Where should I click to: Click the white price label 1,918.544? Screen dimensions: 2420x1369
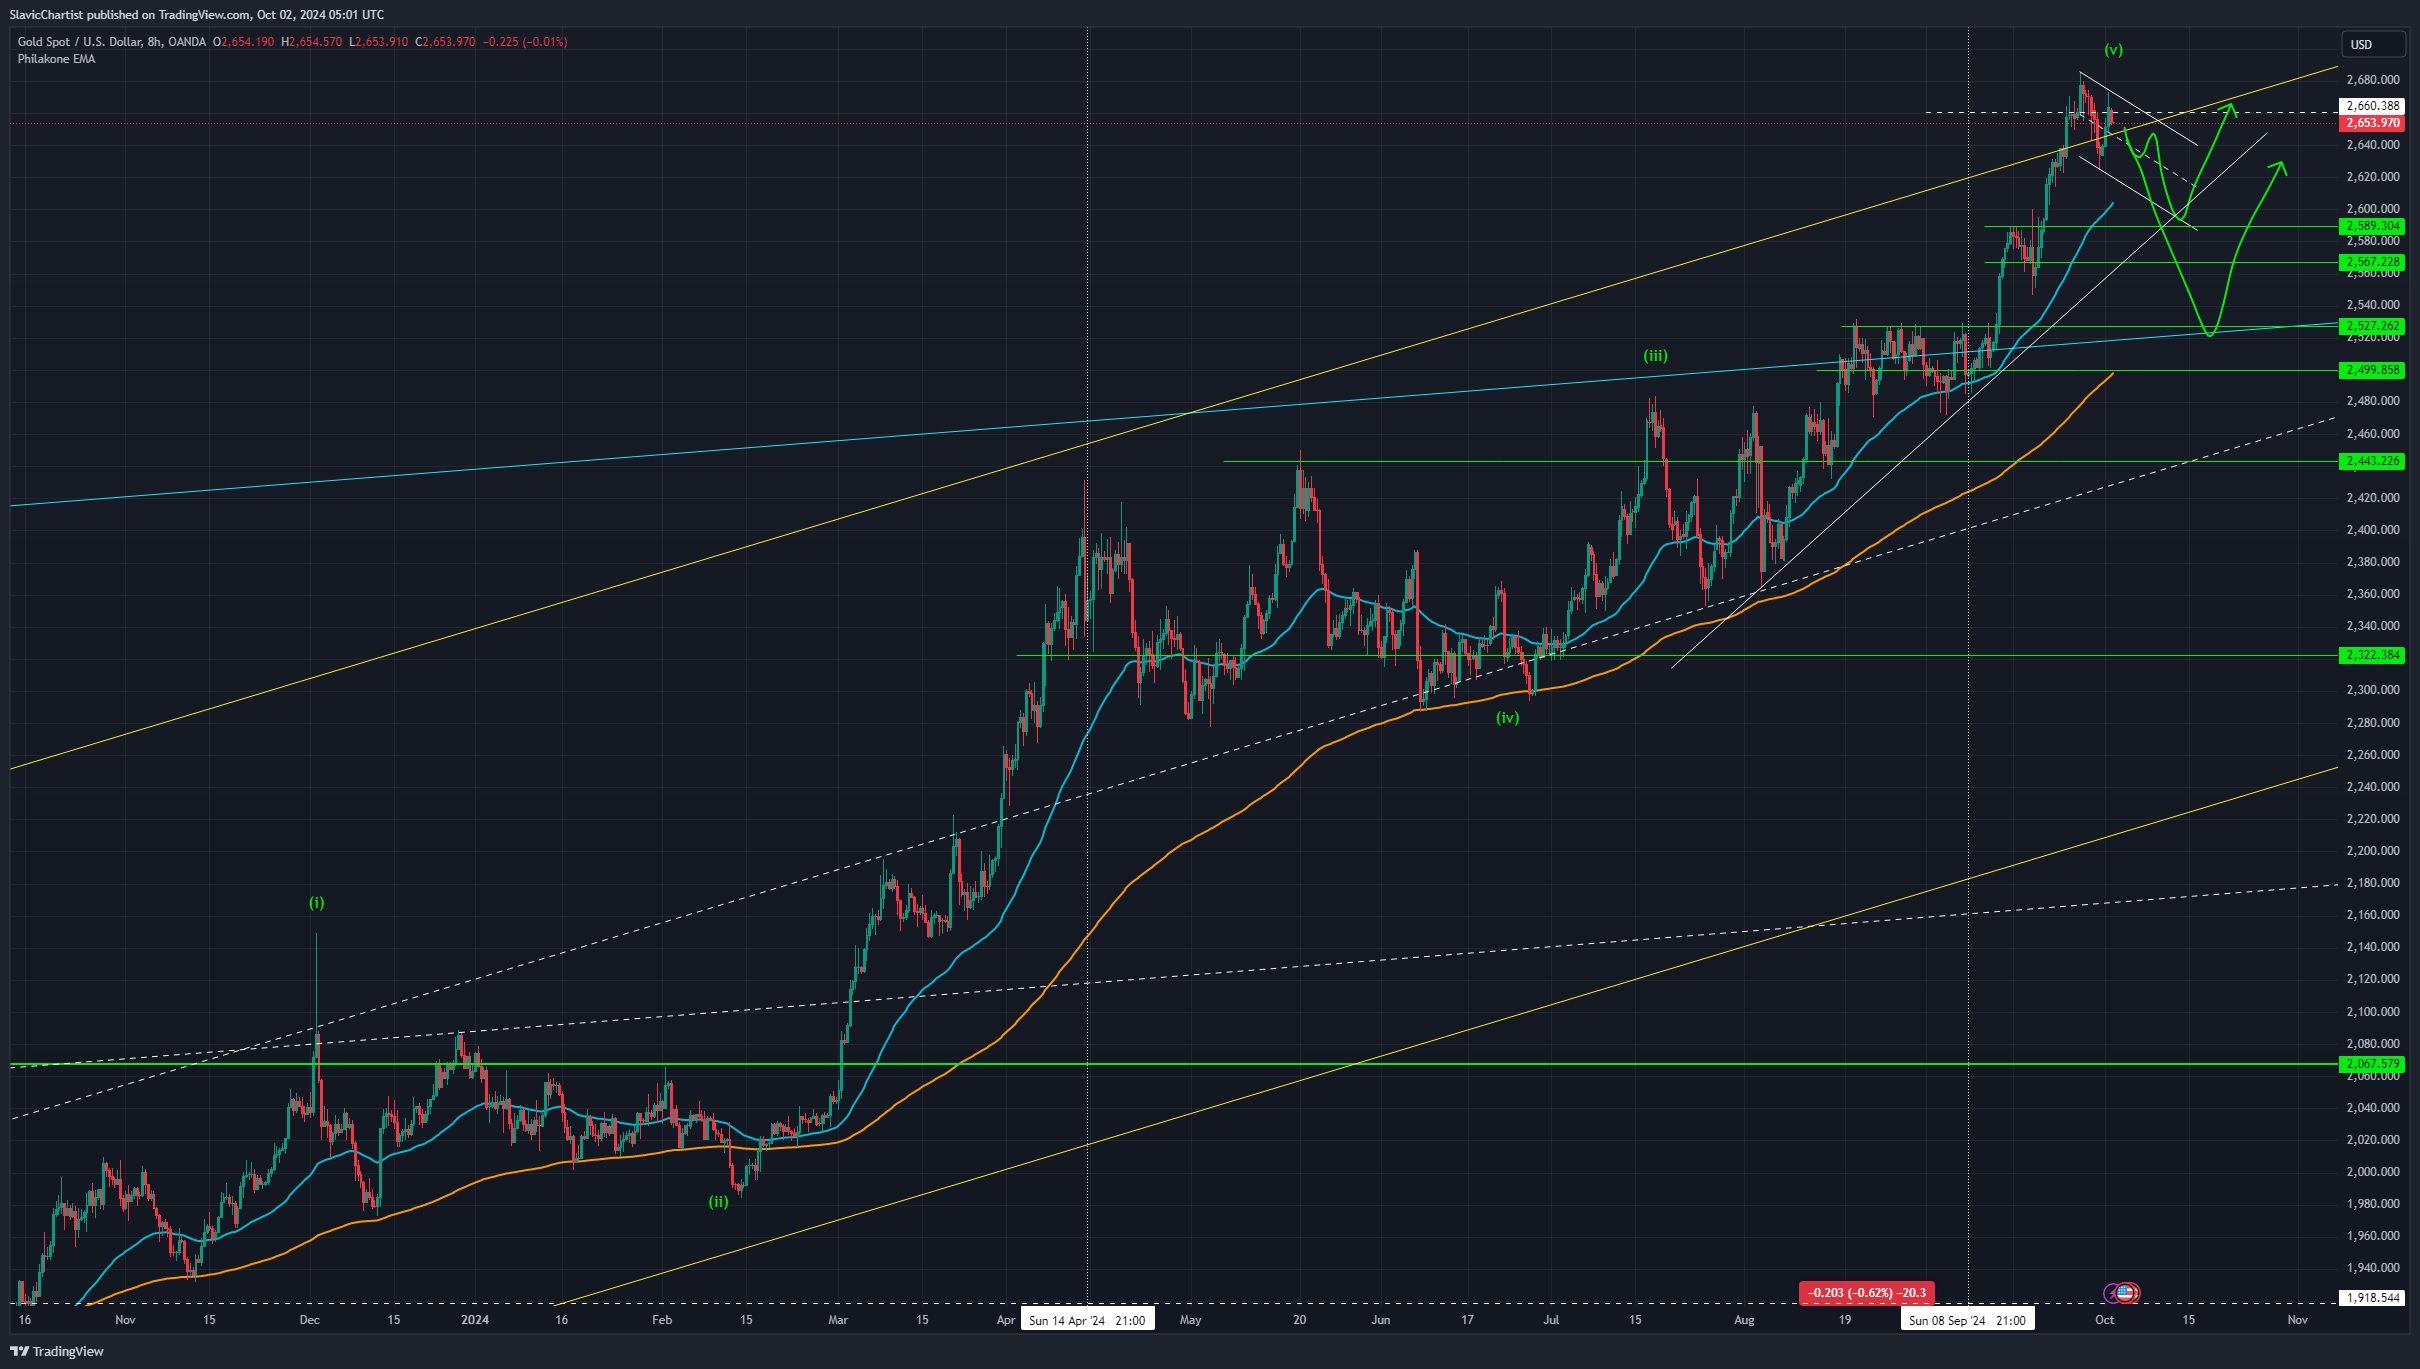coord(2372,1298)
